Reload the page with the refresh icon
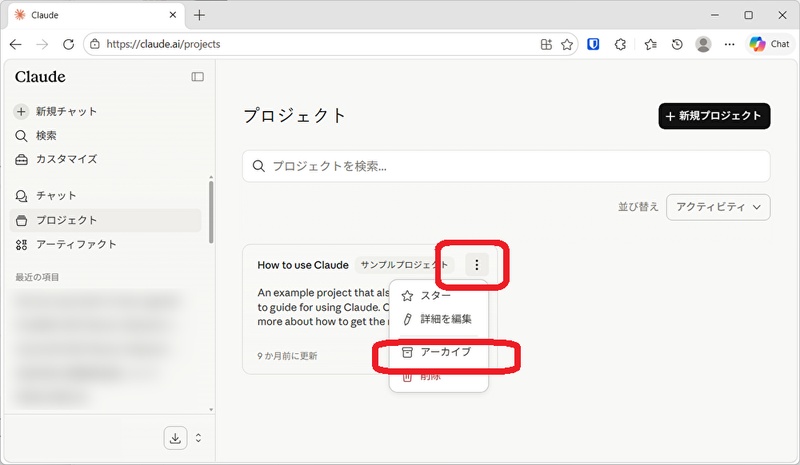The height and width of the screenshot is (465, 800). (68, 44)
